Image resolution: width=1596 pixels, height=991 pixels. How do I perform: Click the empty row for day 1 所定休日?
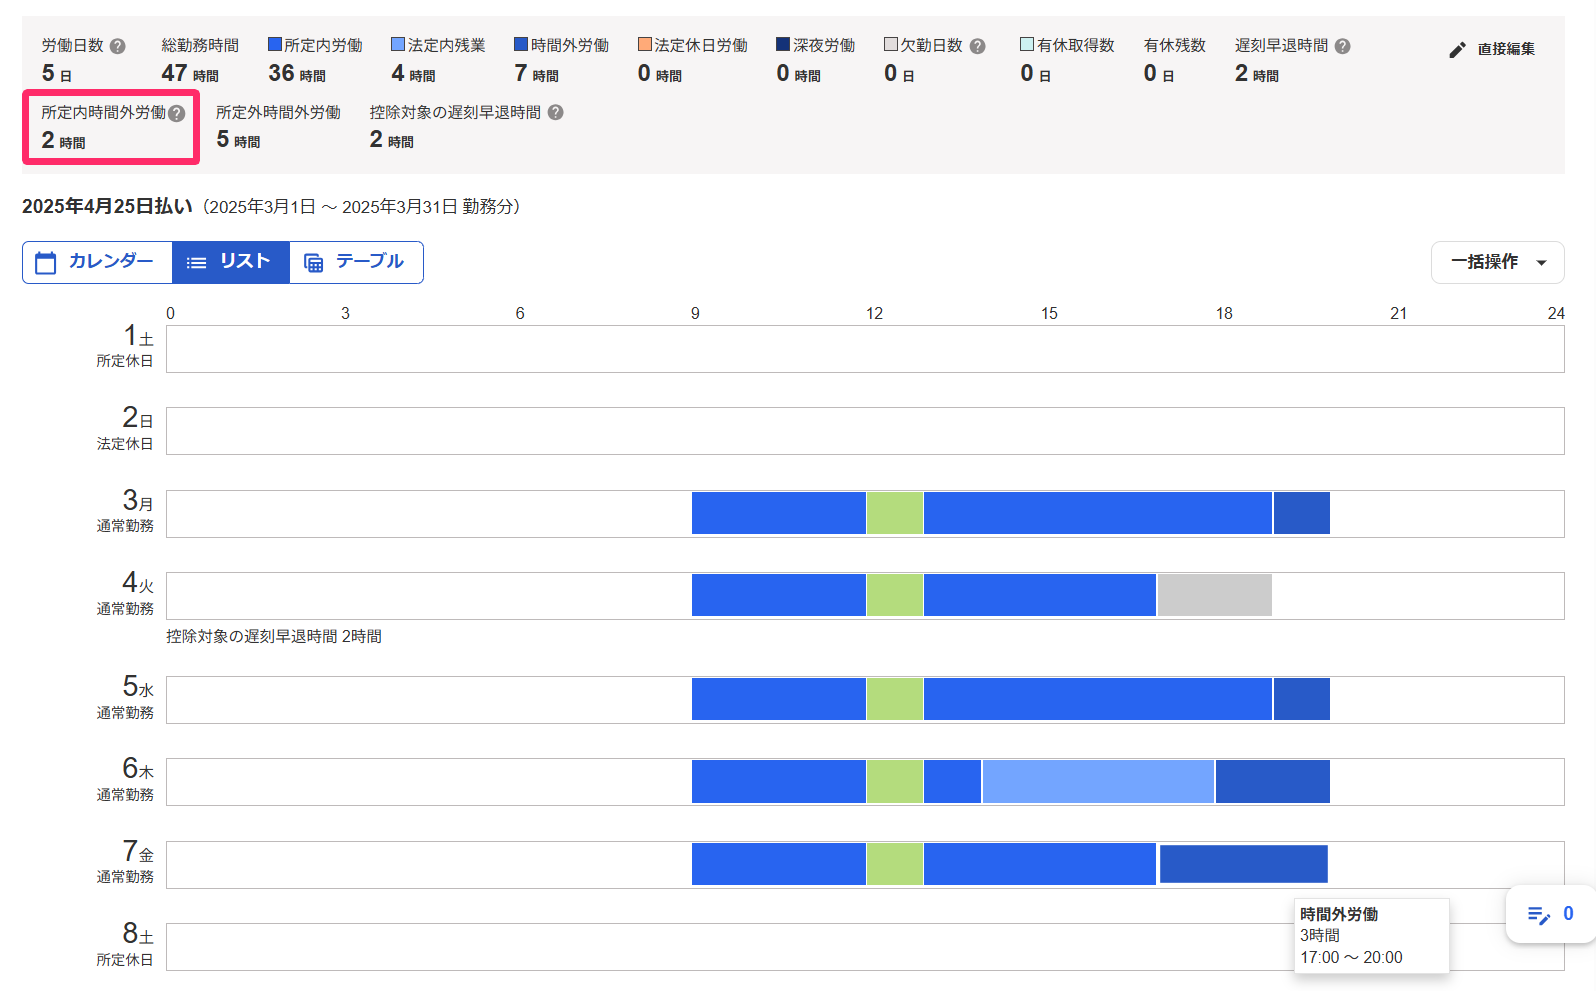[x=865, y=349]
